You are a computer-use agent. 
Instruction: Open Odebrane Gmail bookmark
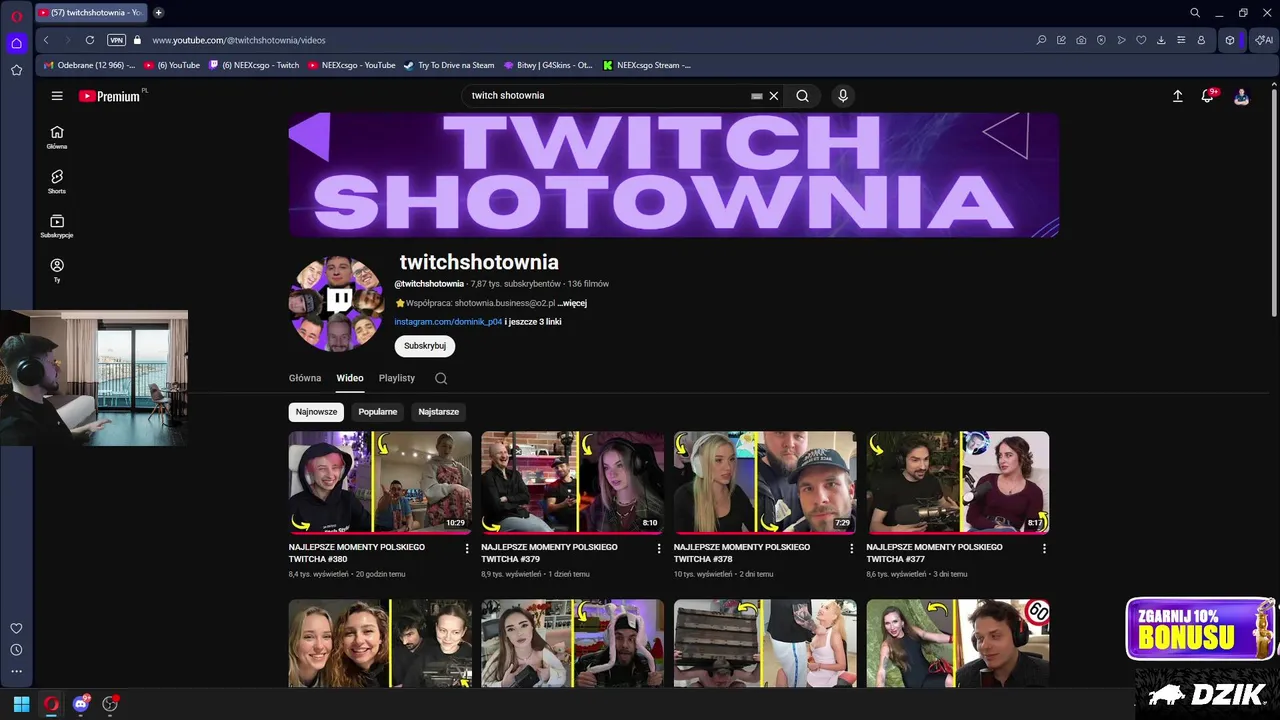pyautogui.click(x=89, y=65)
